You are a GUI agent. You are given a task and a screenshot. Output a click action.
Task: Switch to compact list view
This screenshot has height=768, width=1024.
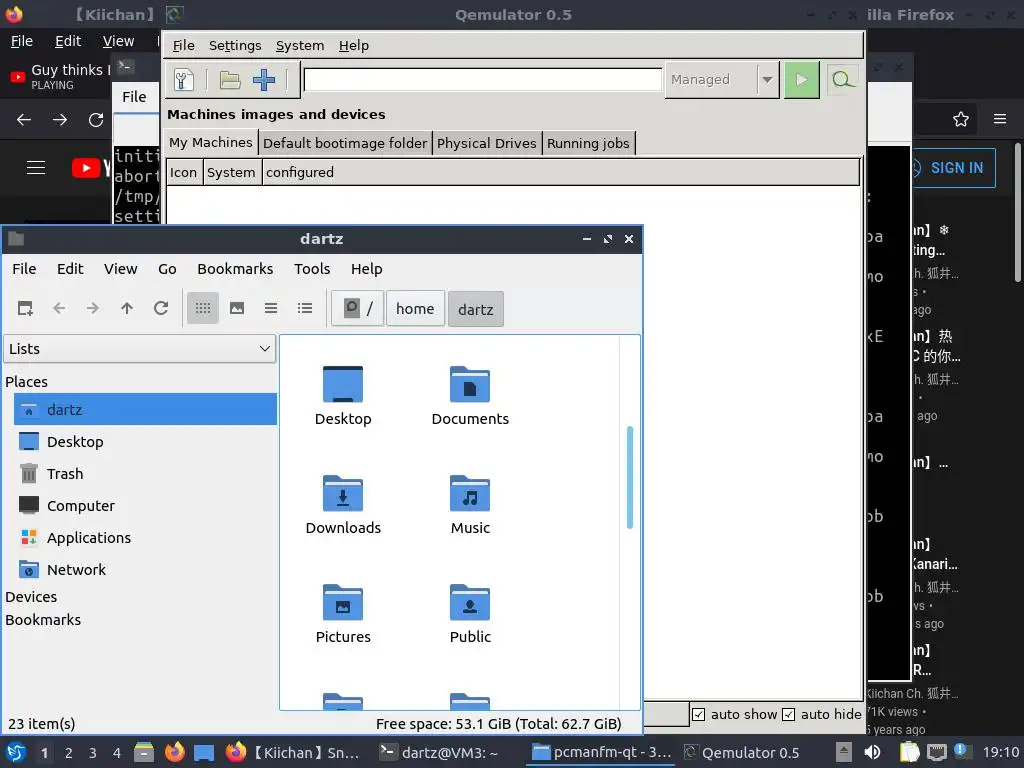pos(271,308)
